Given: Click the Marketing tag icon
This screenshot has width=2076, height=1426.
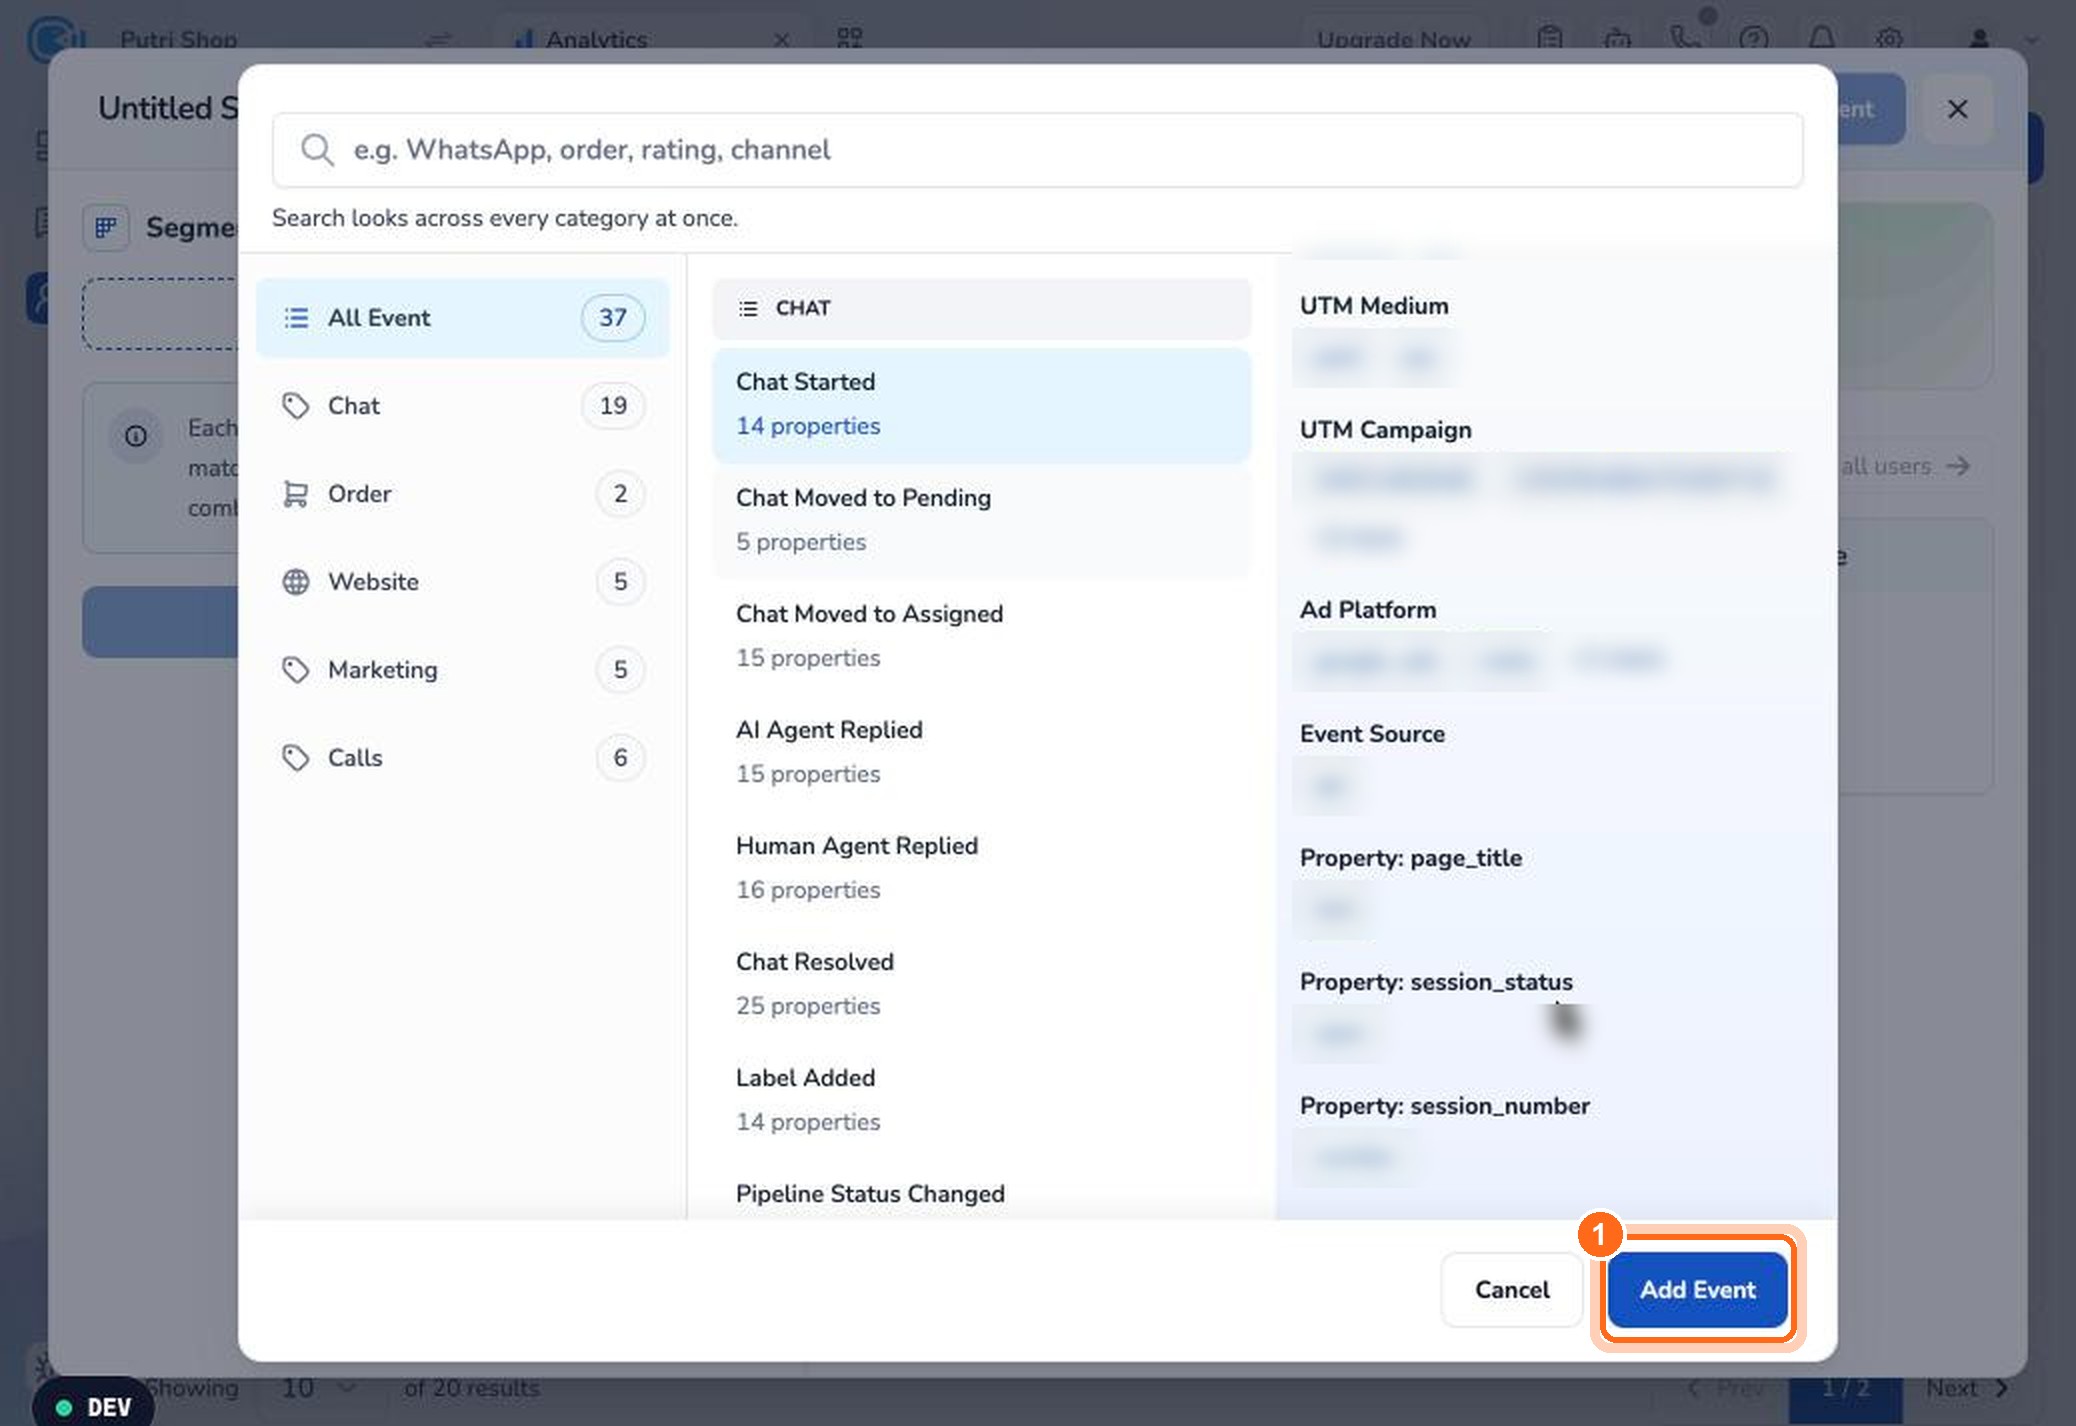Looking at the screenshot, I should tap(295, 670).
